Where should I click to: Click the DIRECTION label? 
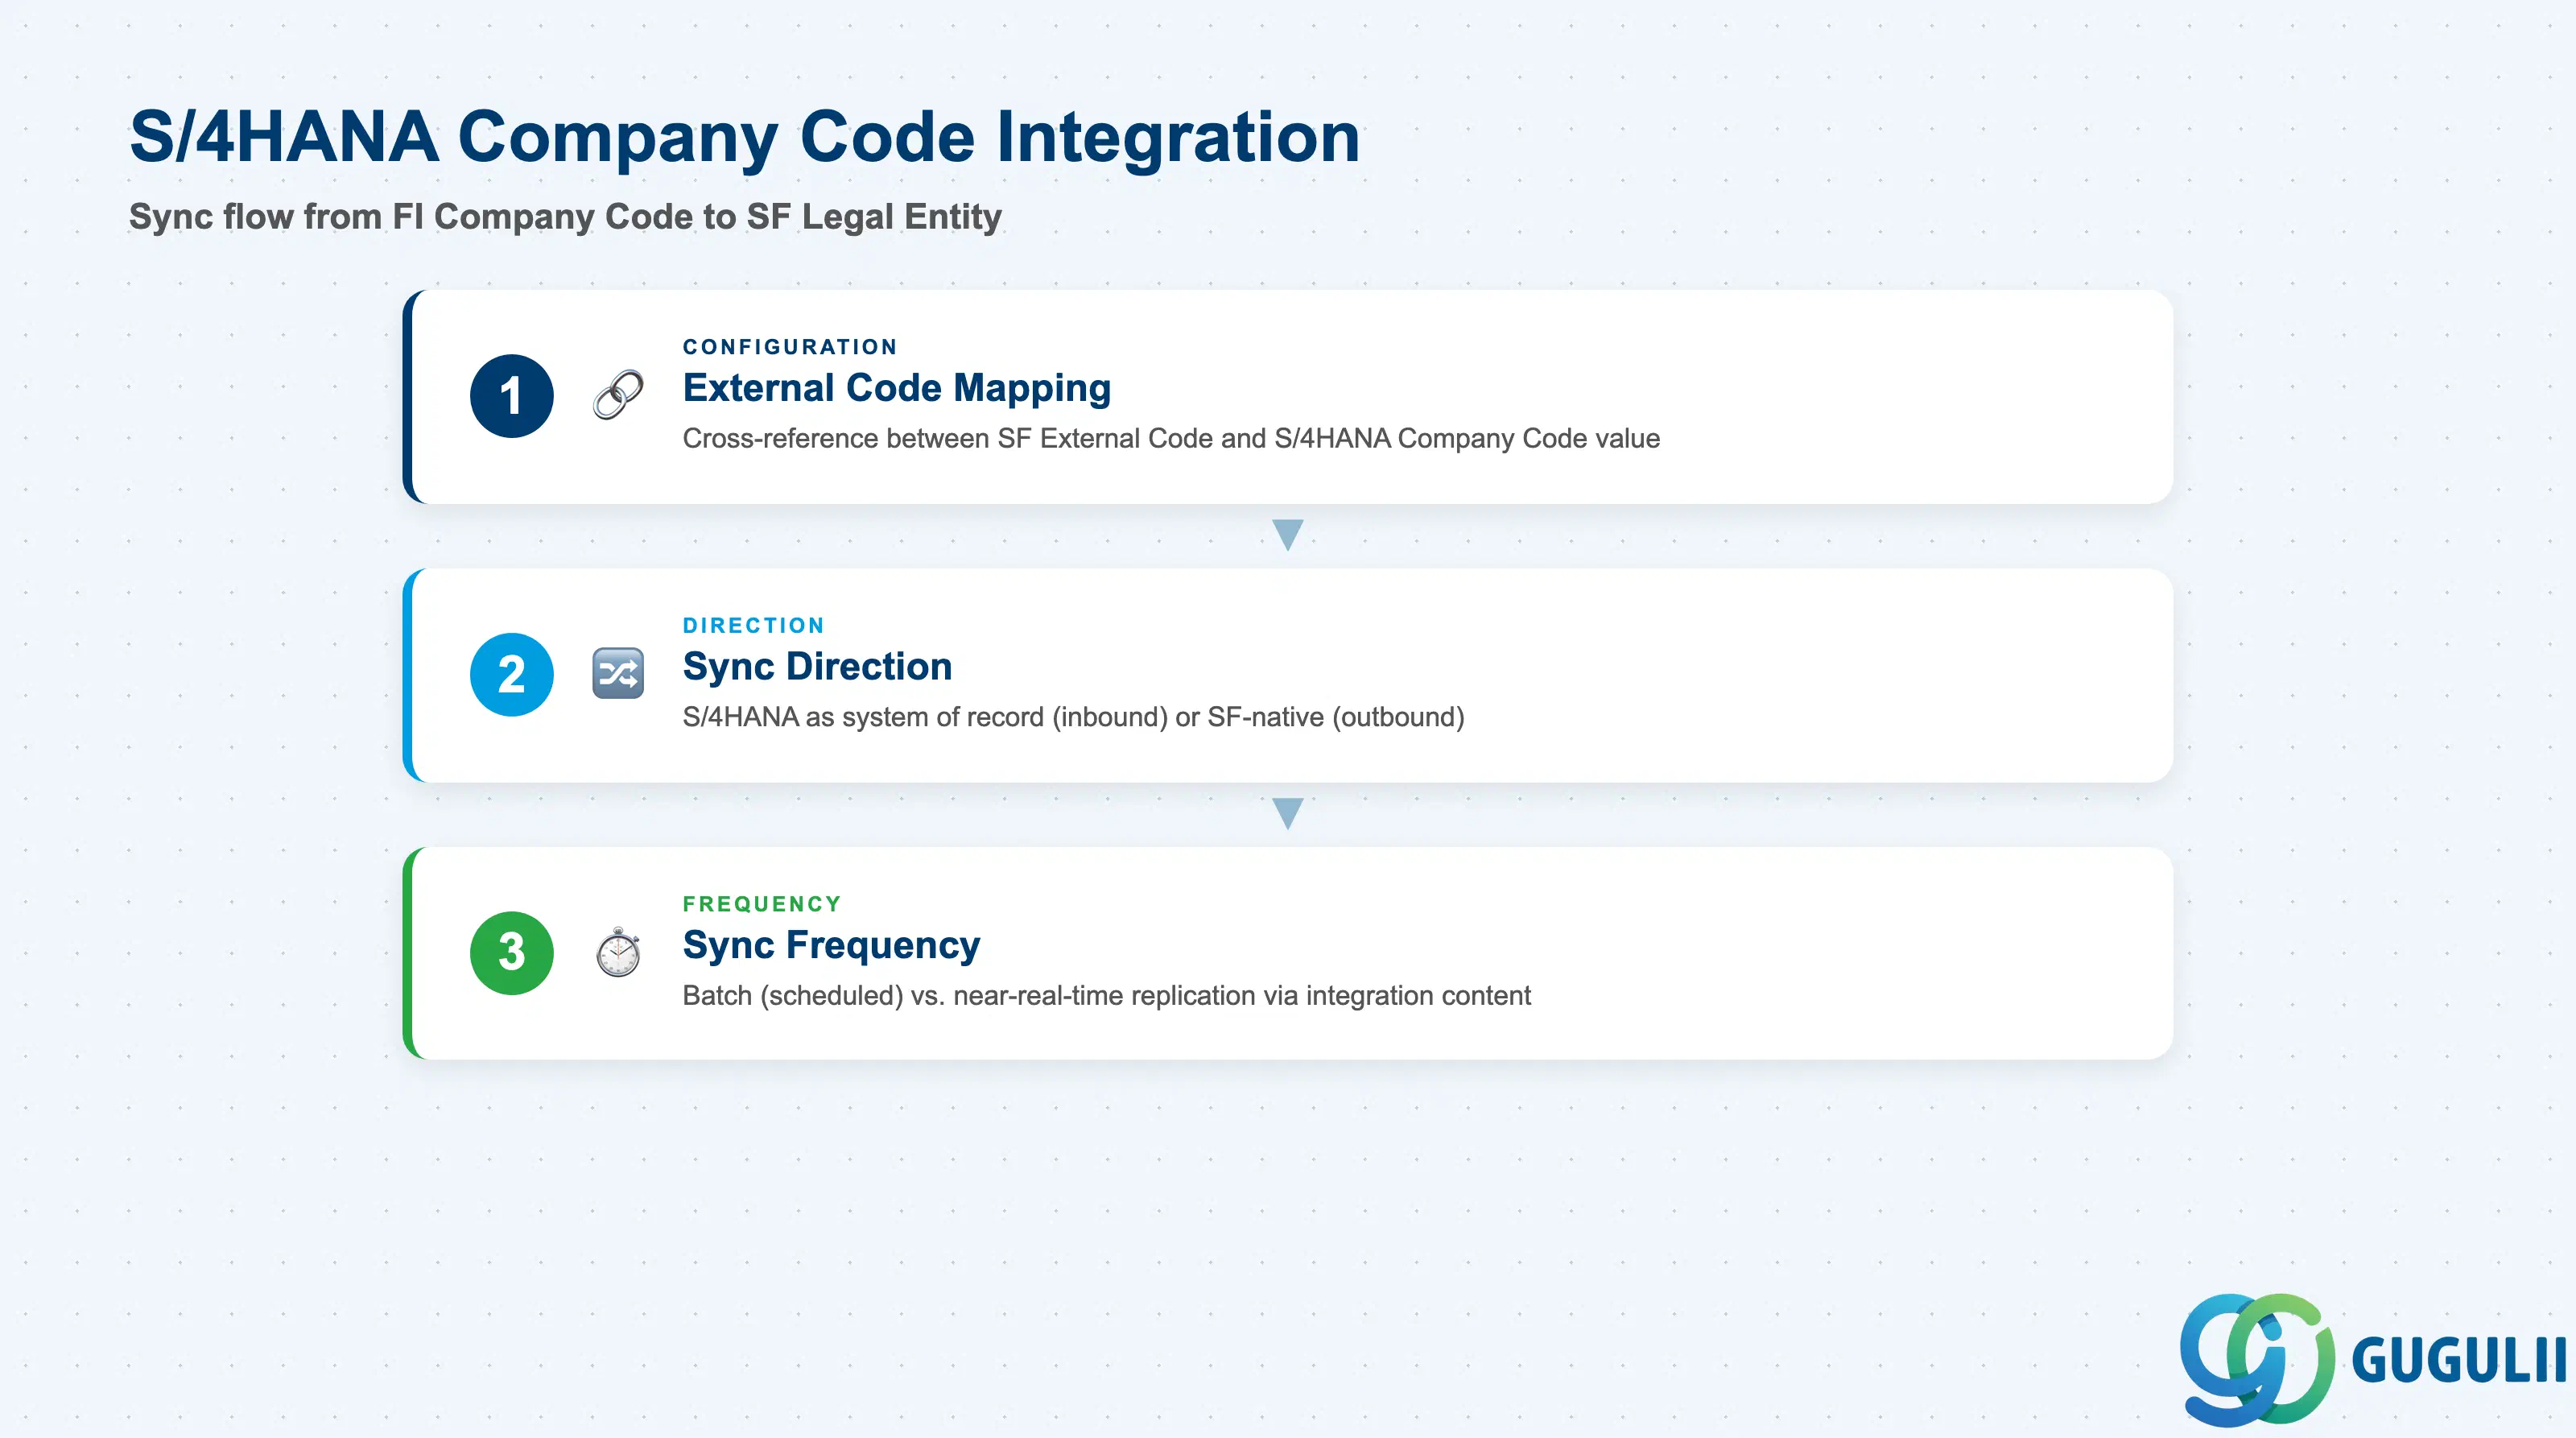753,625
